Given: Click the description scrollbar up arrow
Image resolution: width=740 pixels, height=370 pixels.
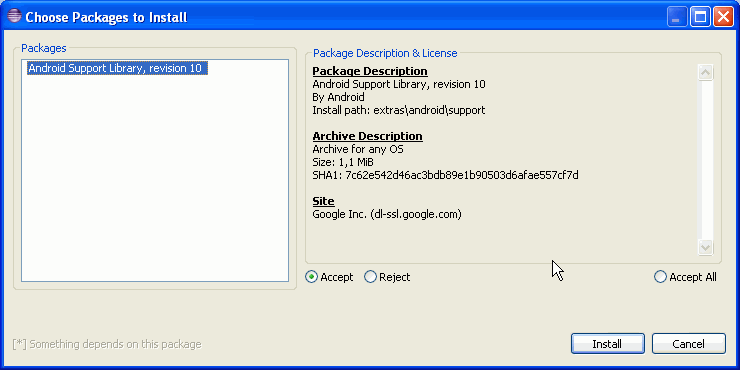Looking at the screenshot, I should point(706,73).
